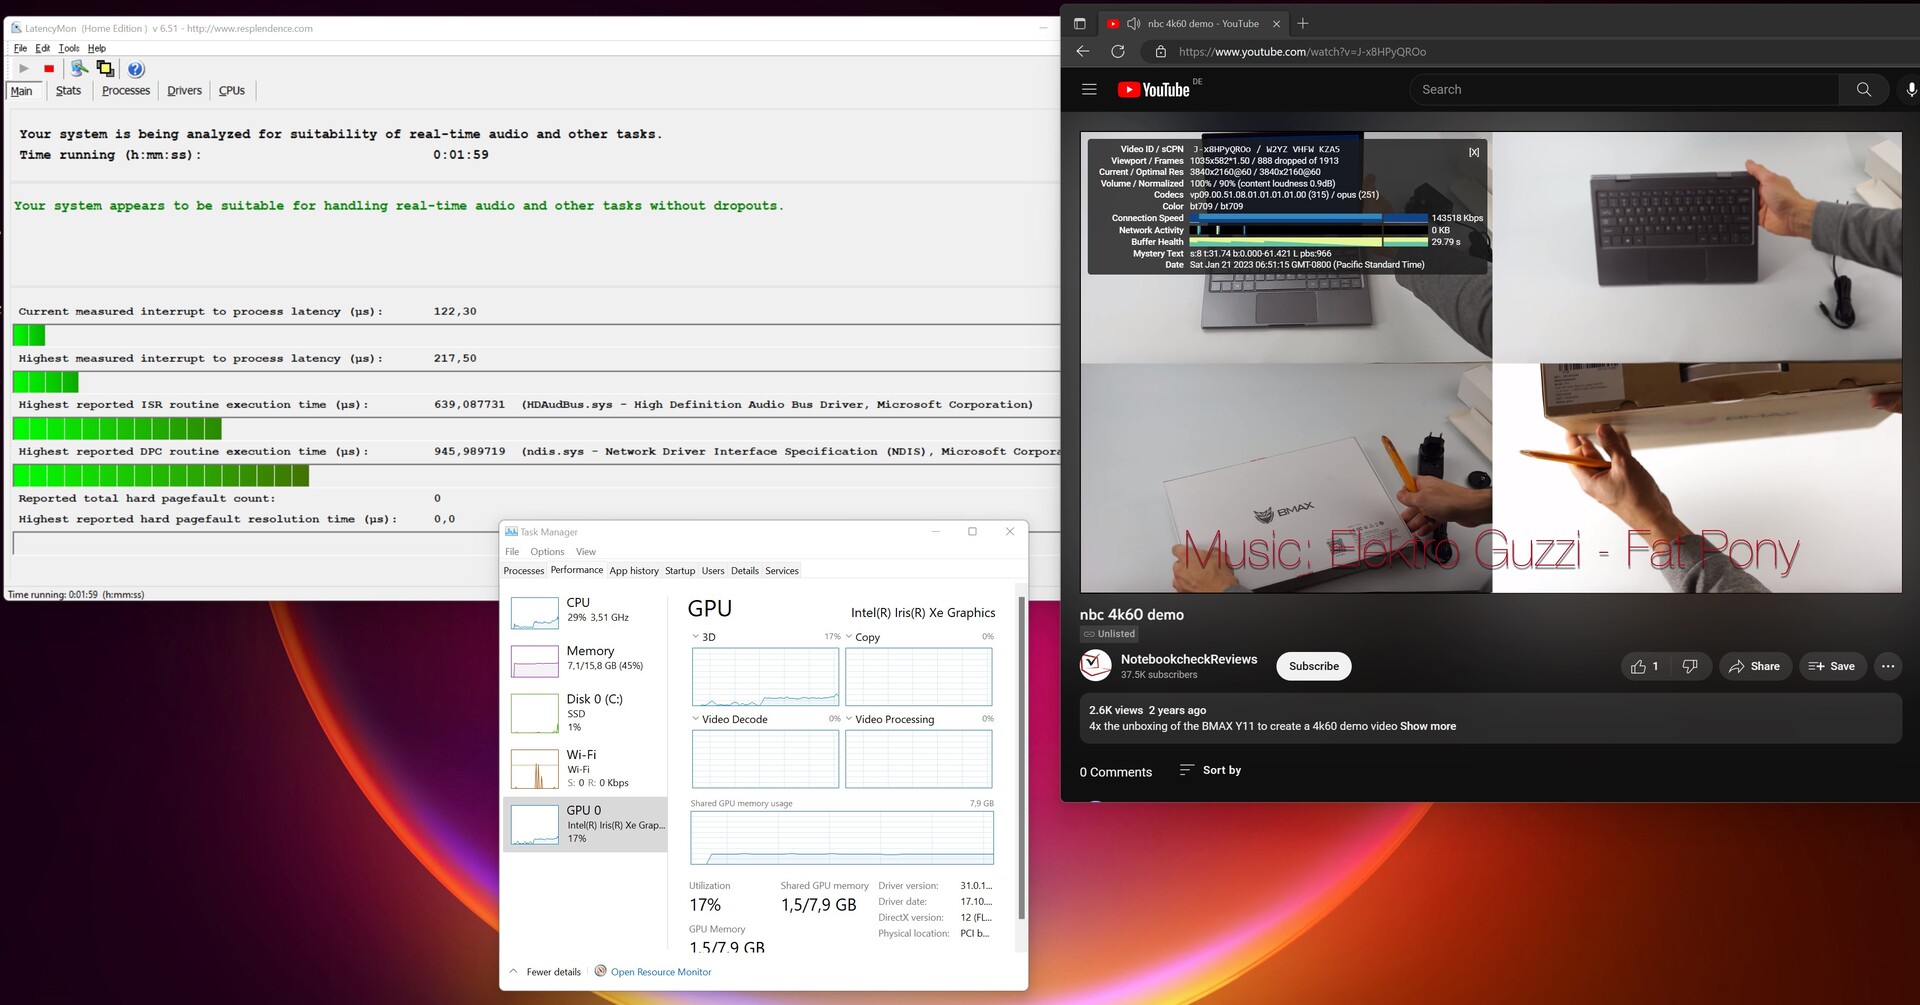Collapse Task Manager with Fewer details
The image size is (1920, 1005).
(x=545, y=972)
